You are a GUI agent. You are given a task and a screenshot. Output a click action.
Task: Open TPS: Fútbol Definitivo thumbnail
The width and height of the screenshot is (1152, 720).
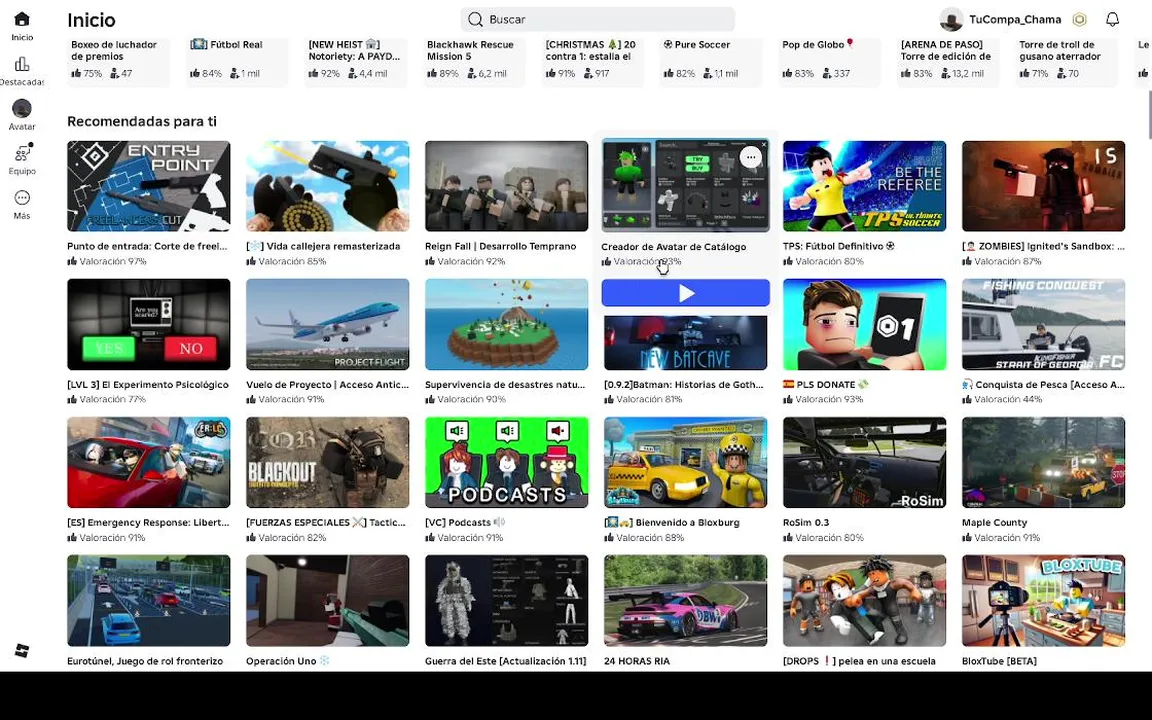point(864,186)
